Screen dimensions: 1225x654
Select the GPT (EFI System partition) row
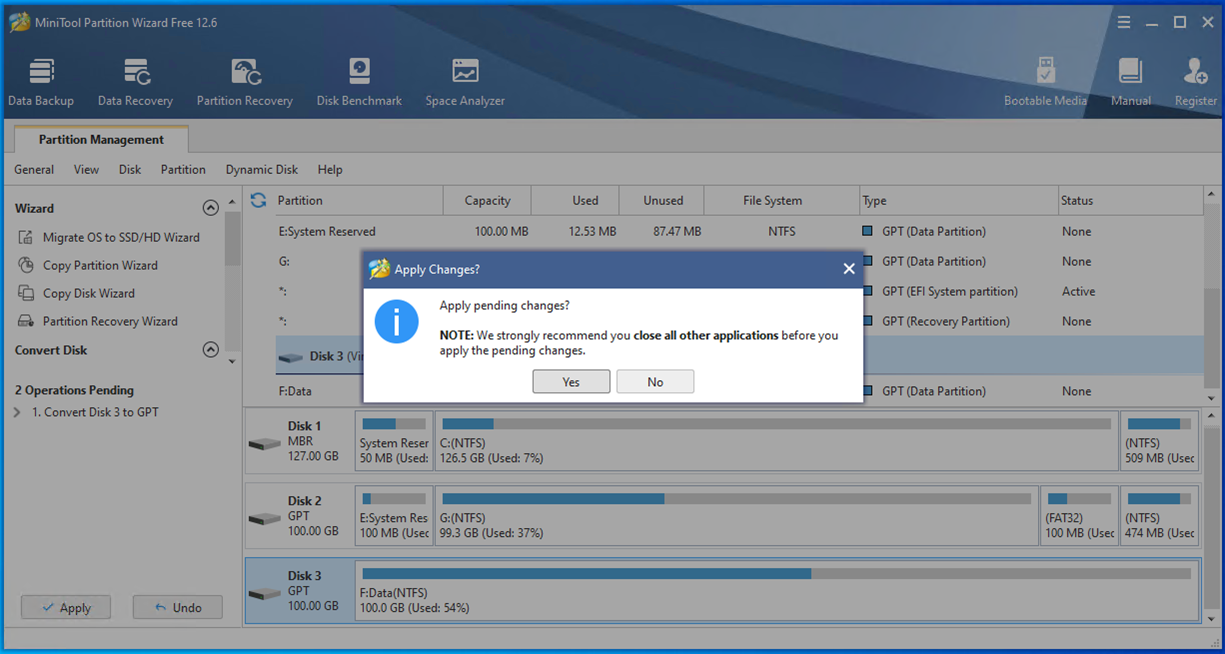[738, 291]
